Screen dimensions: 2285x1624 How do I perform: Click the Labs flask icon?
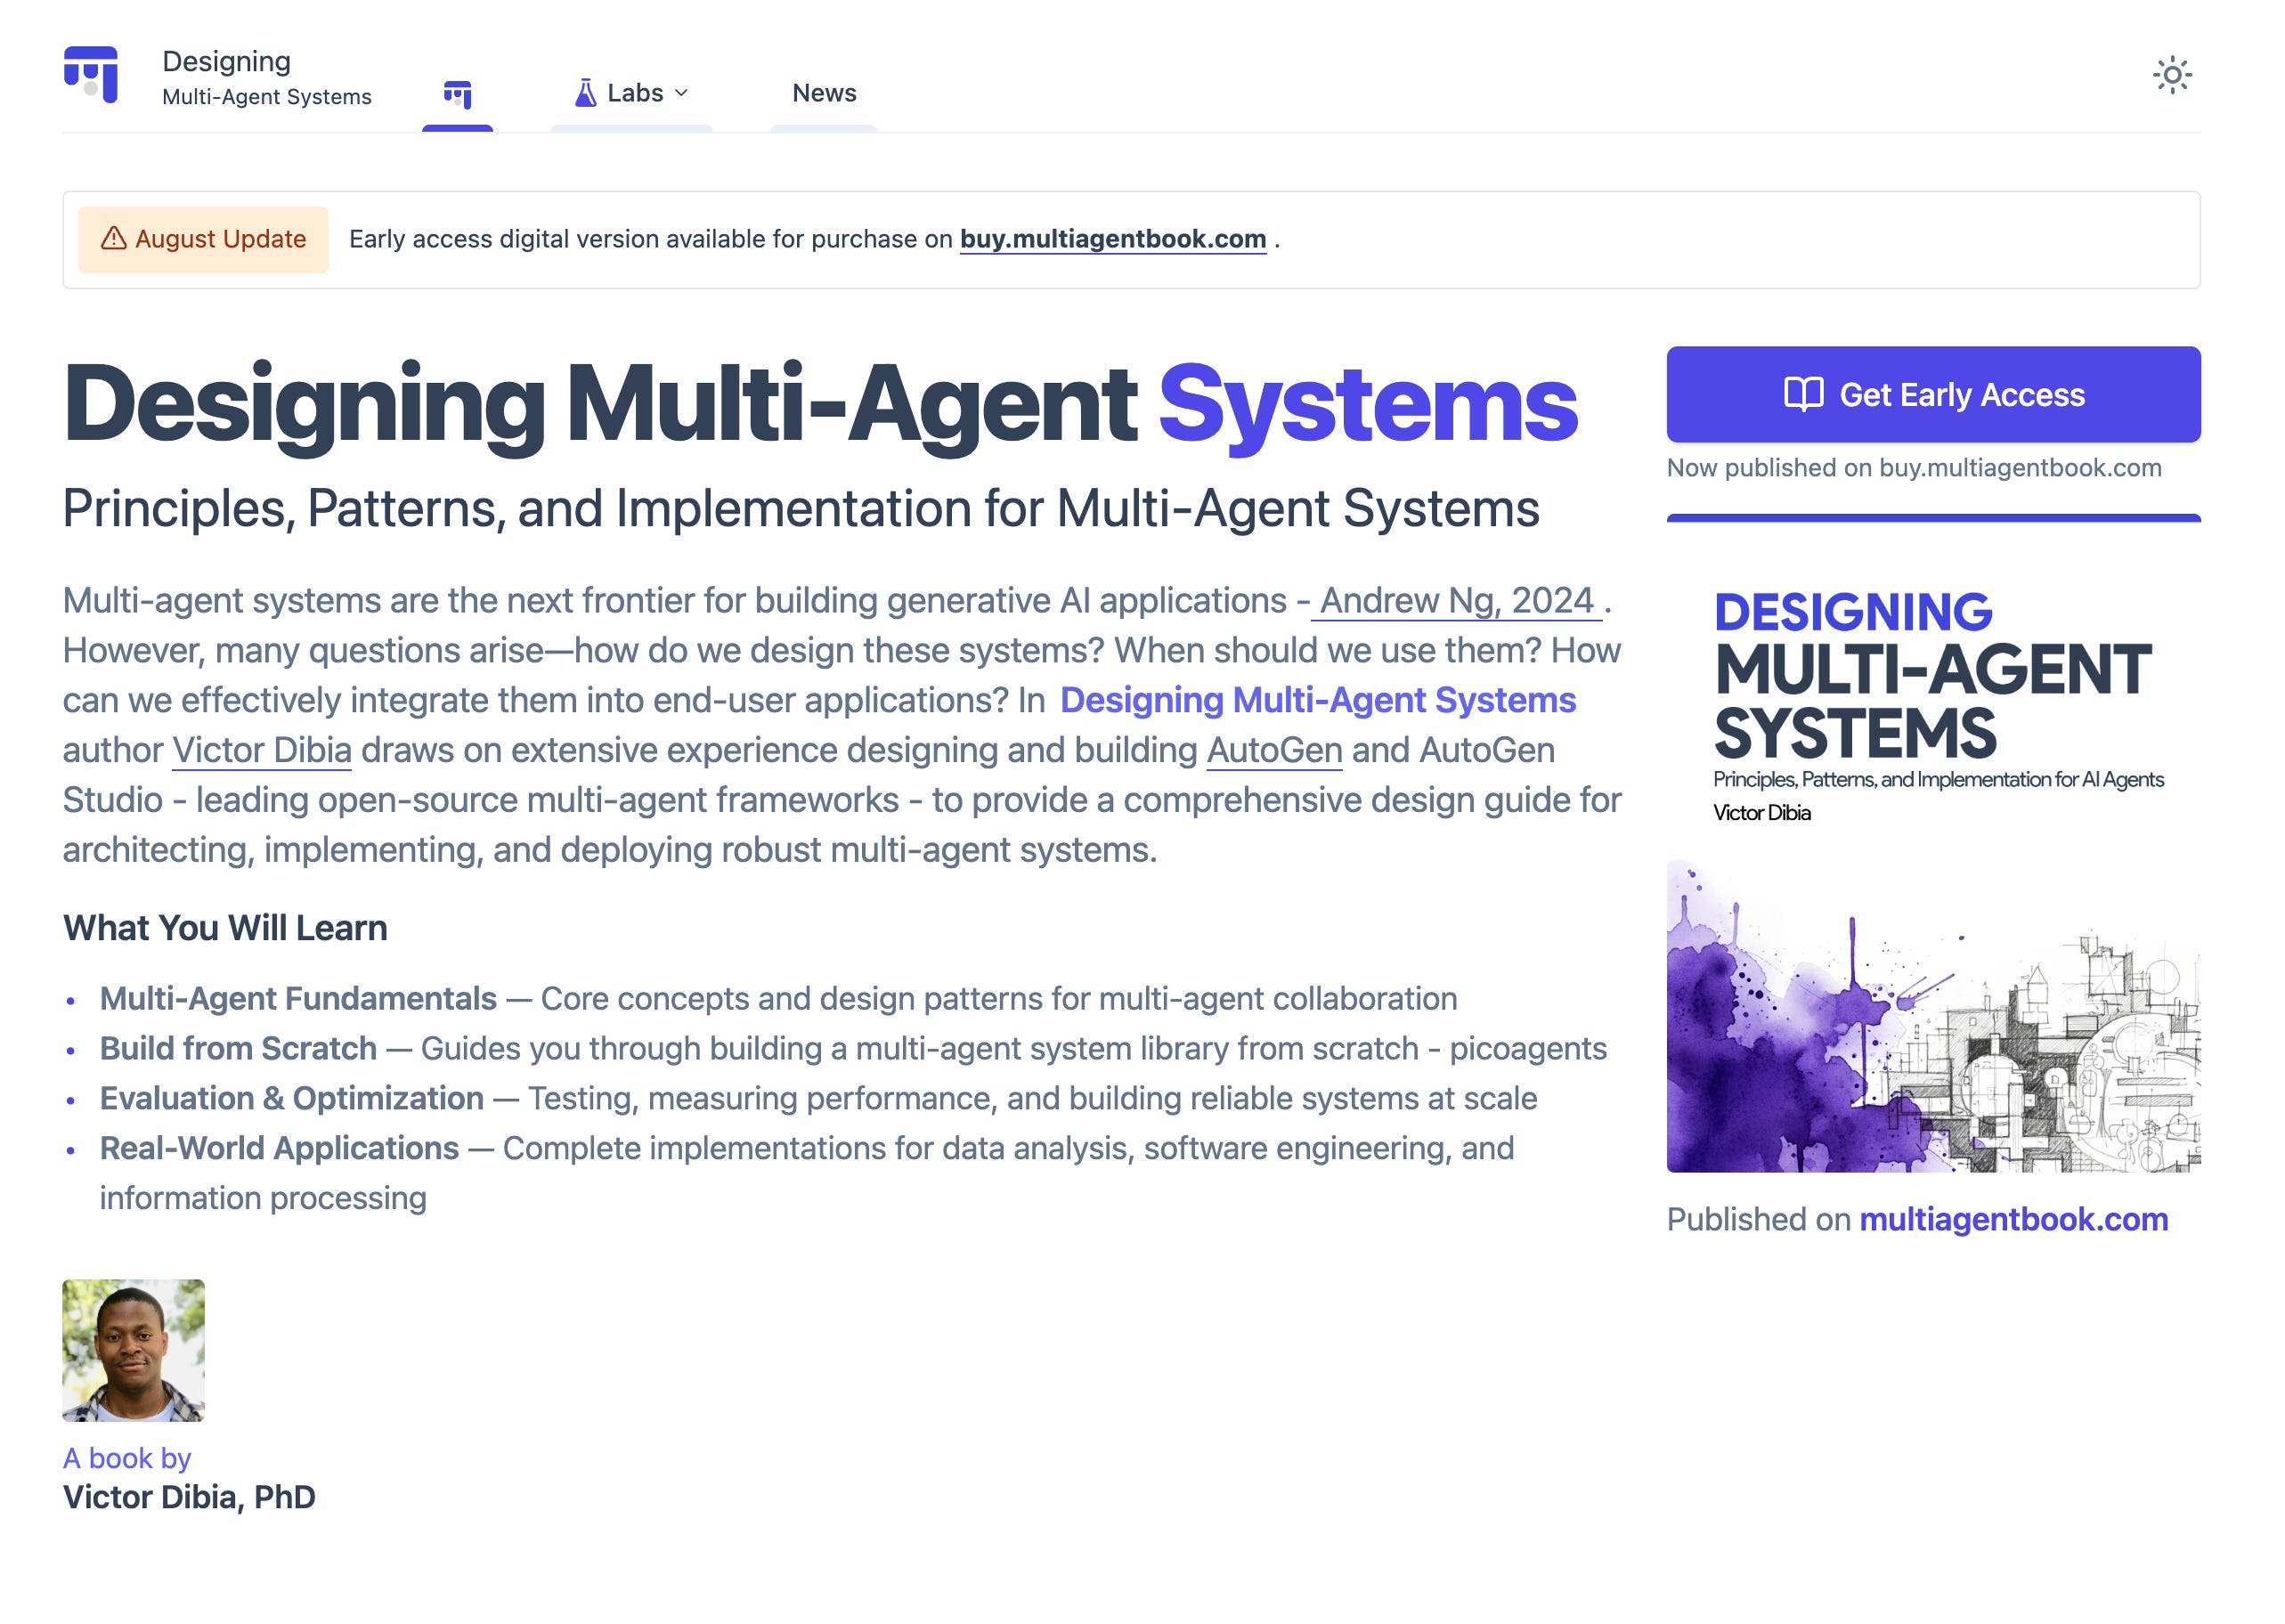[x=585, y=93]
